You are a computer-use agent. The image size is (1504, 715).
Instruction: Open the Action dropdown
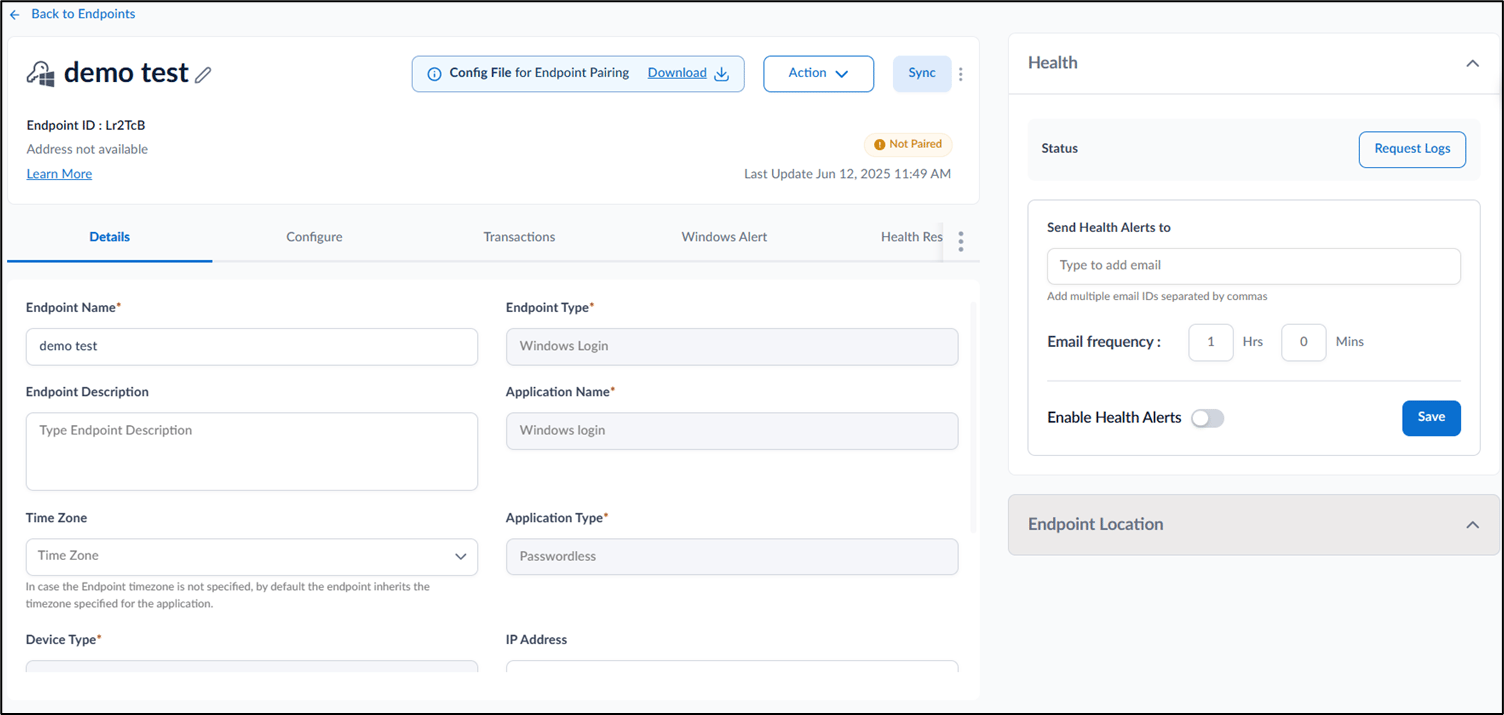pyautogui.click(x=818, y=74)
